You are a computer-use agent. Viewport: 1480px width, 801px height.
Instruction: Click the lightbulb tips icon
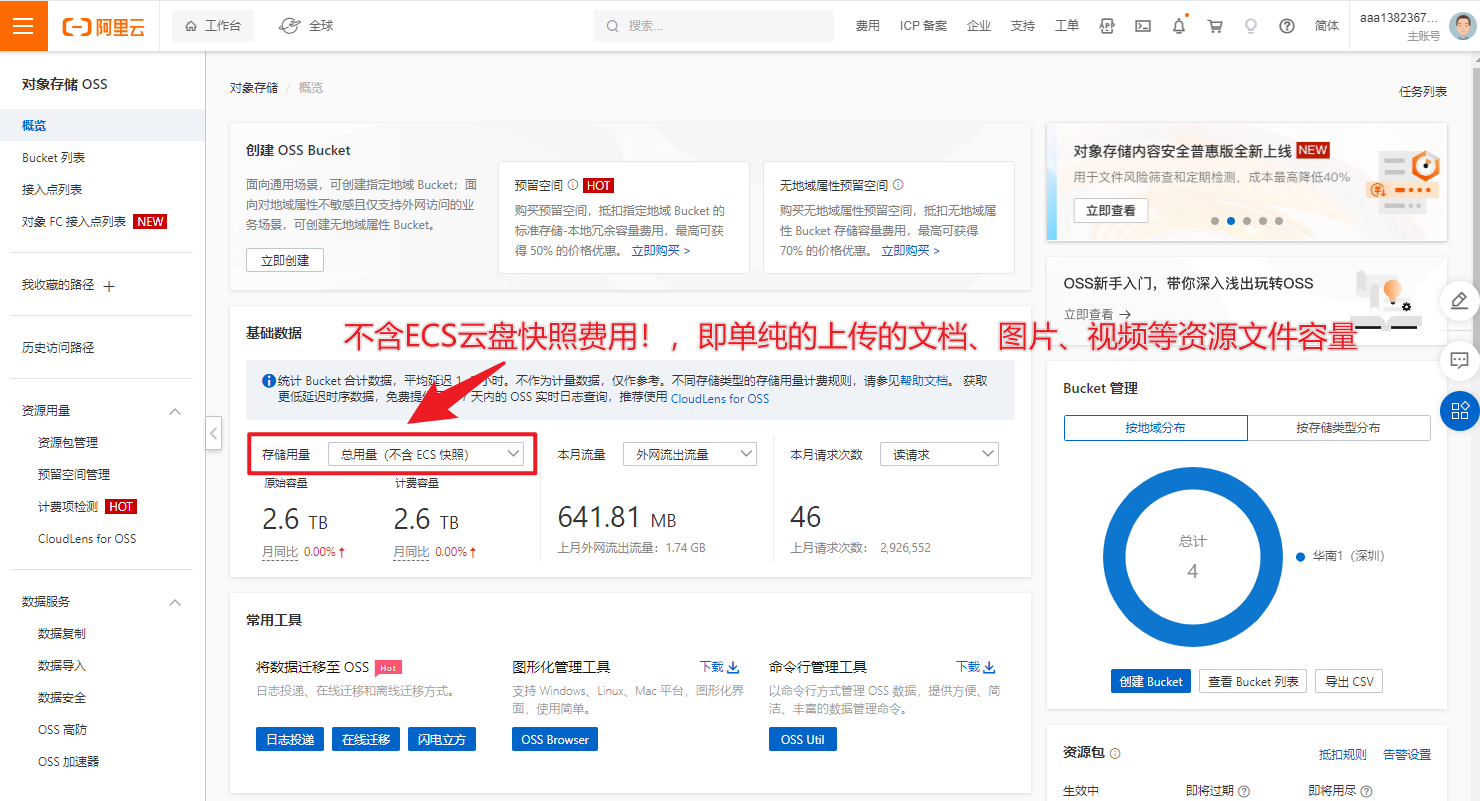point(1251,26)
